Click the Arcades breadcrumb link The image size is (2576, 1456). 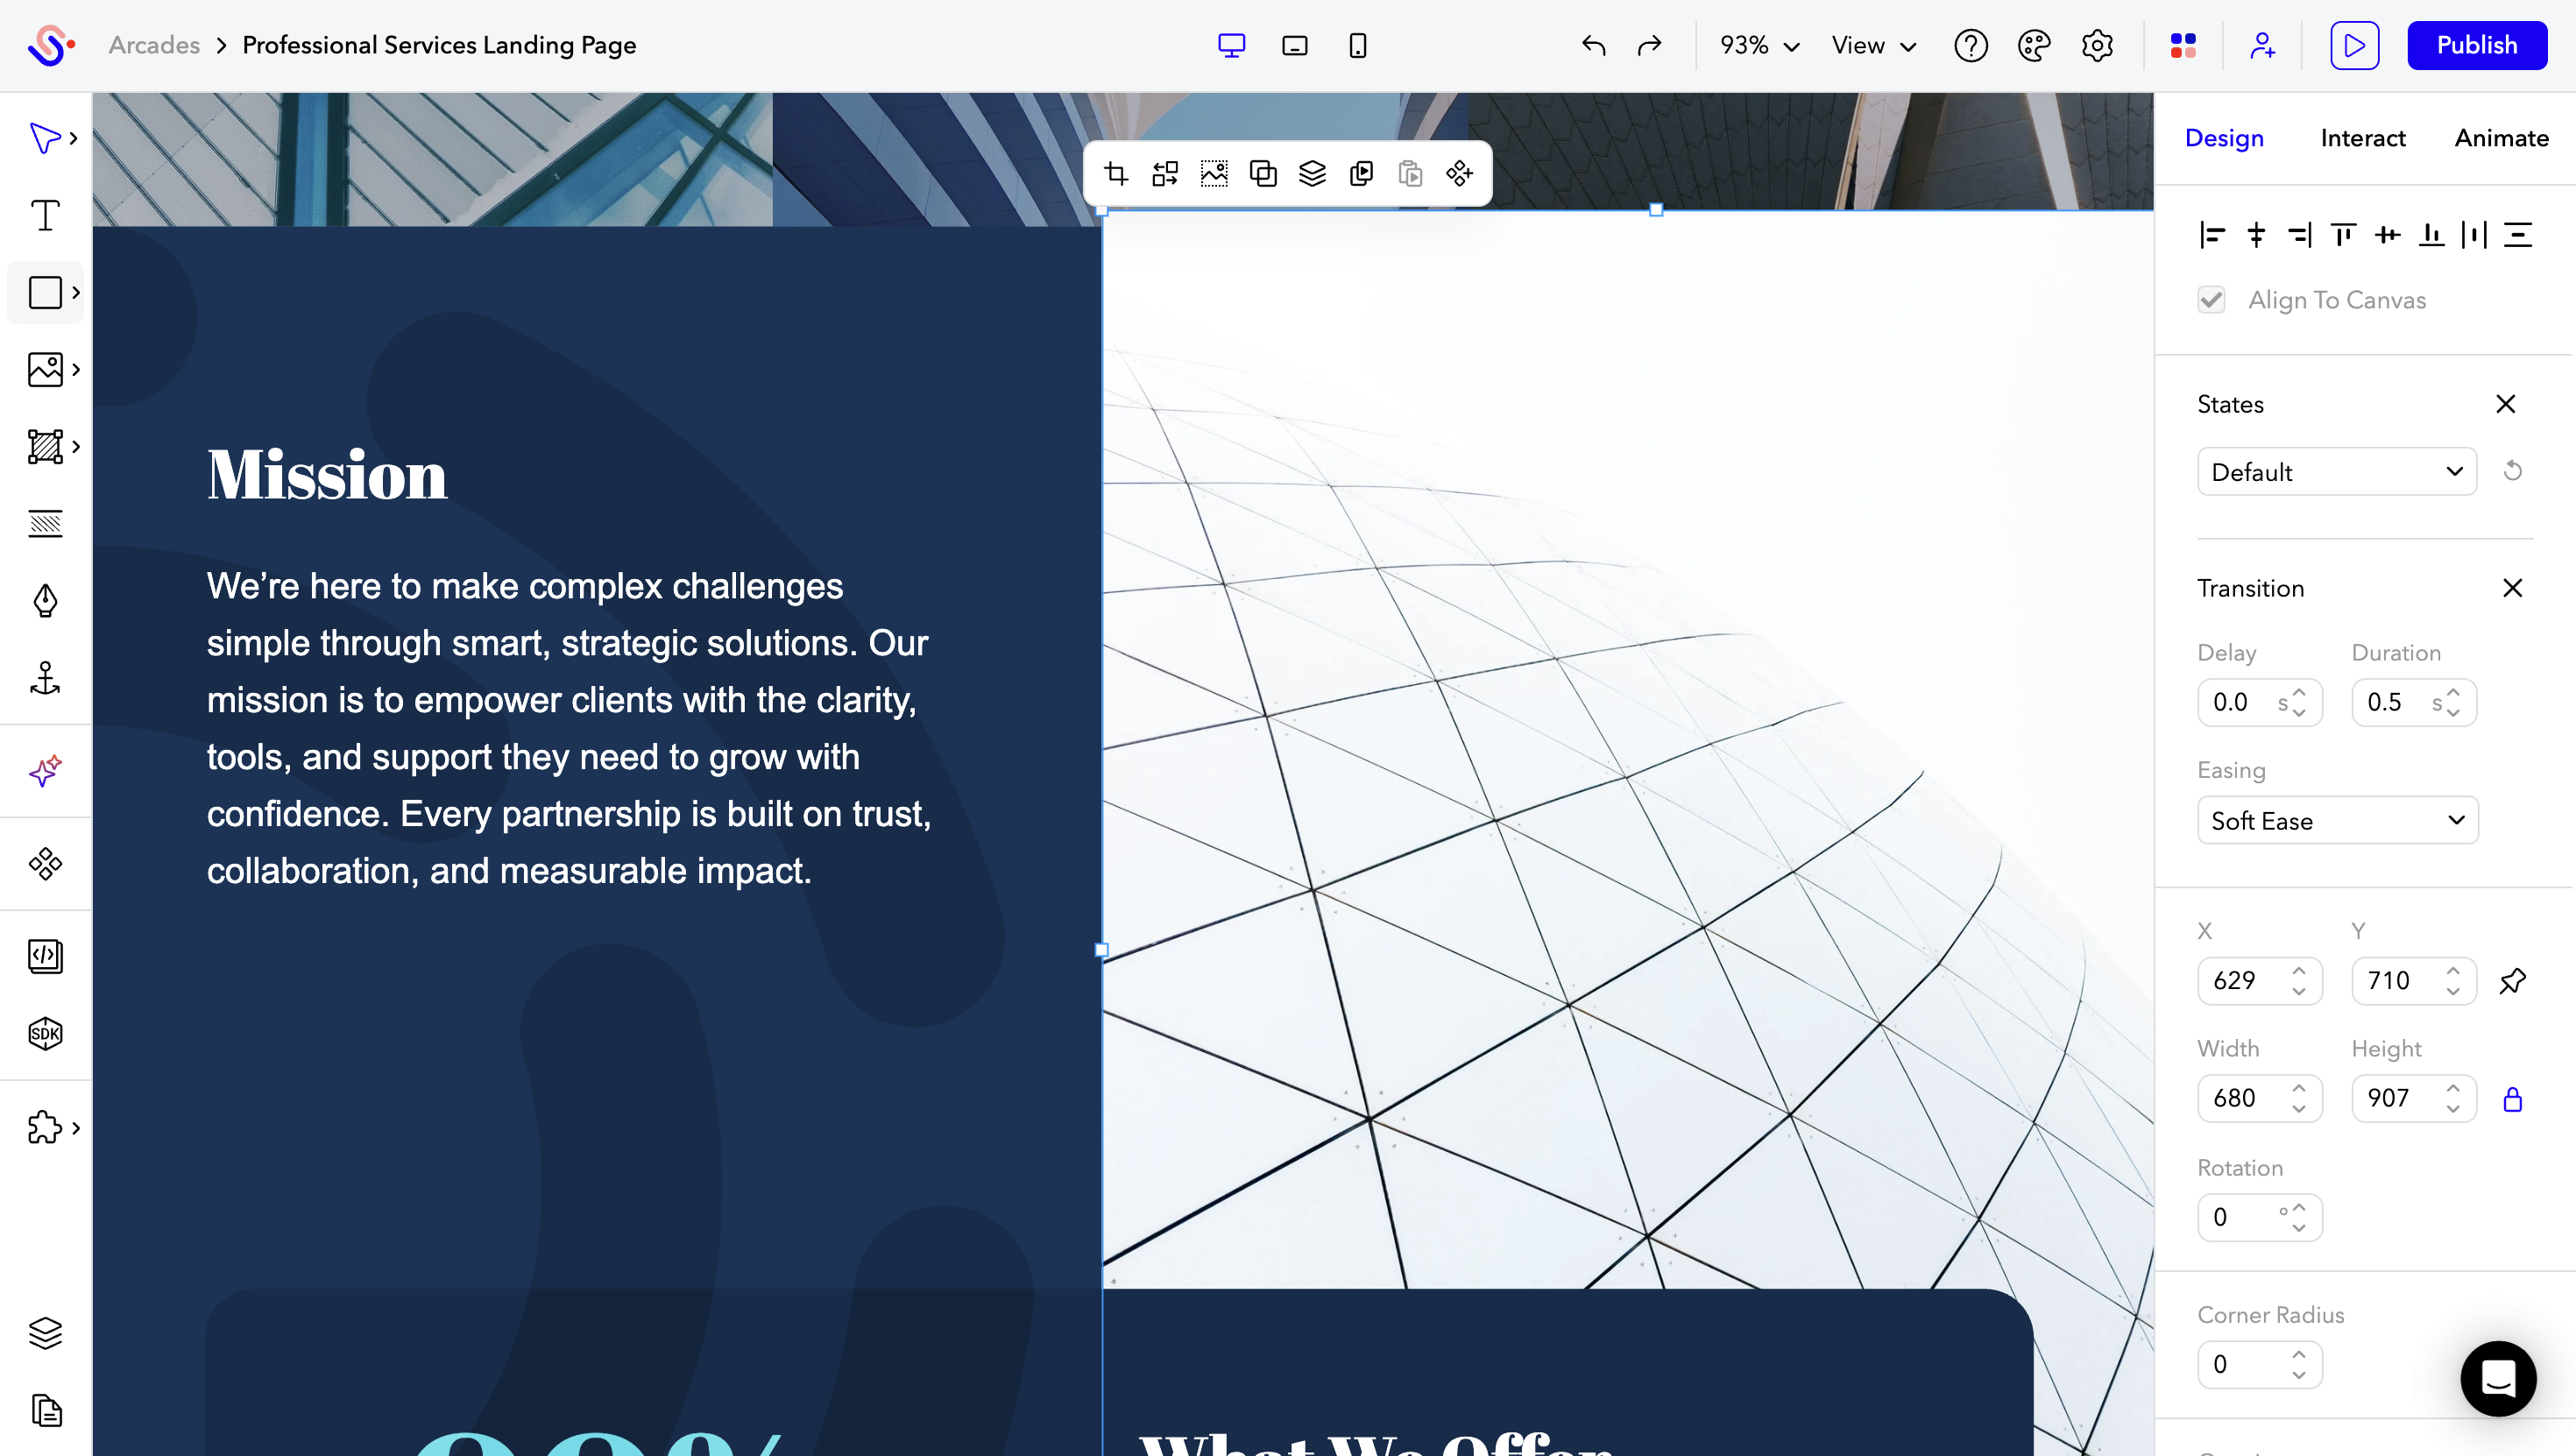coord(154,46)
